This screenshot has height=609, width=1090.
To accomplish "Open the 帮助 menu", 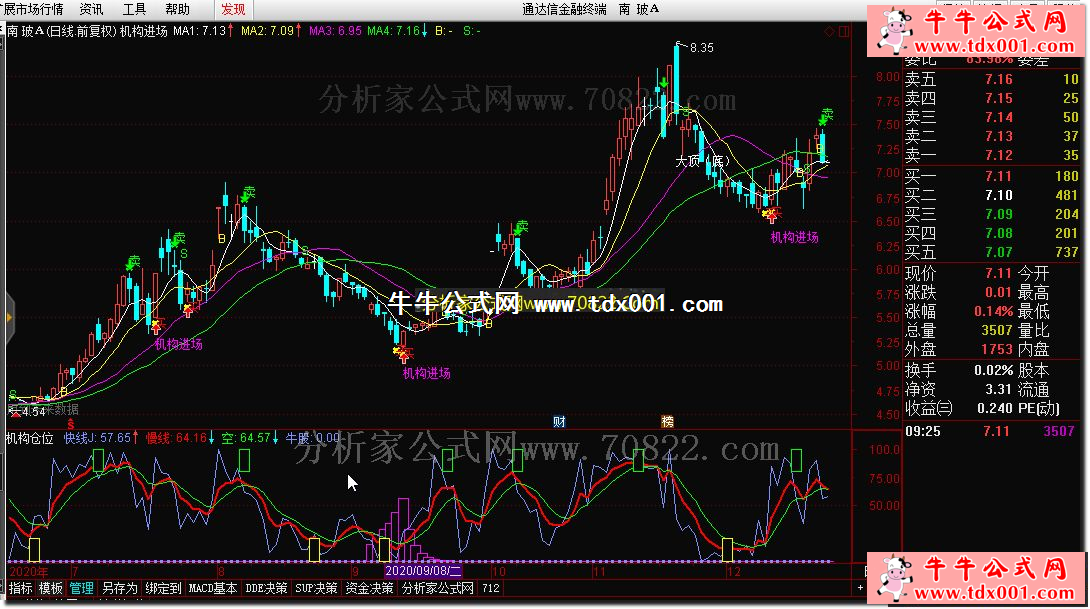I will pyautogui.click(x=177, y=9).
